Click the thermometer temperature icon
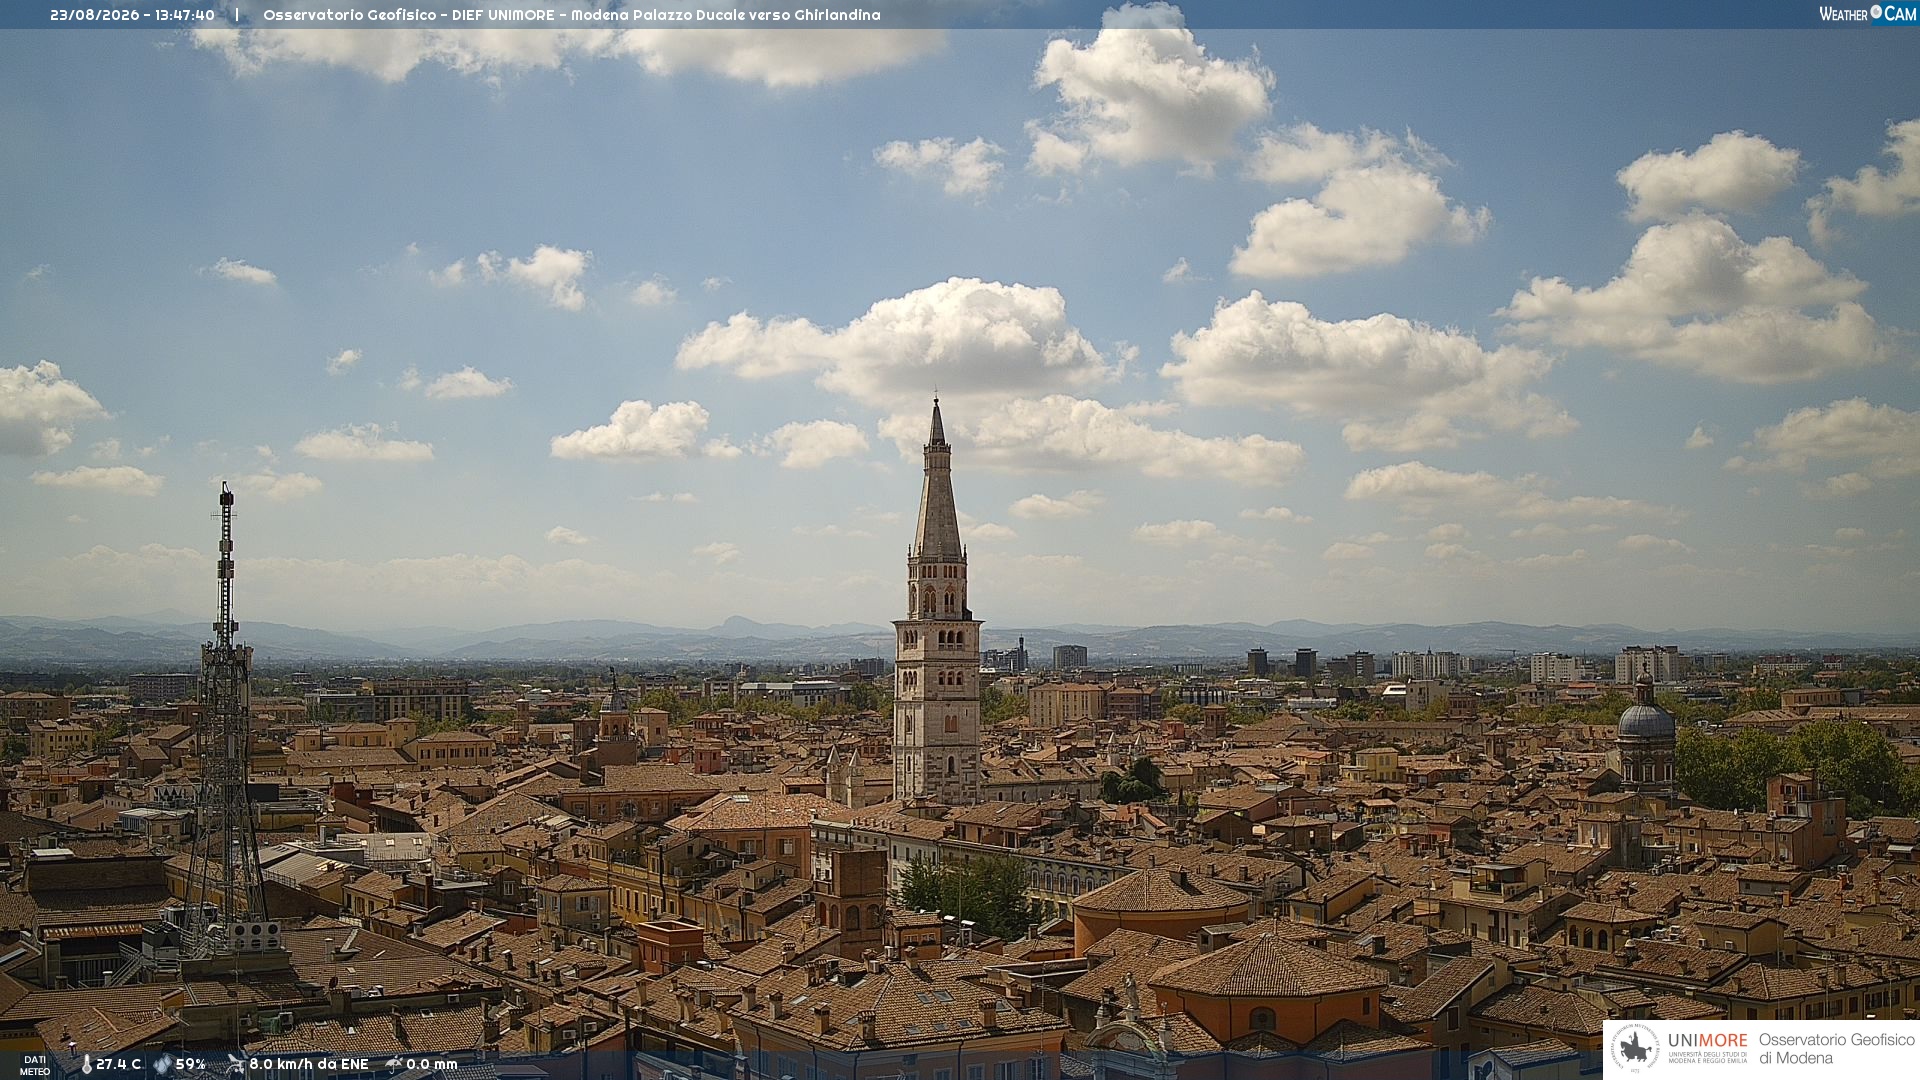Image resolution: width=1920 pixels, height=1080 pixels. (x=86, y=1065)
